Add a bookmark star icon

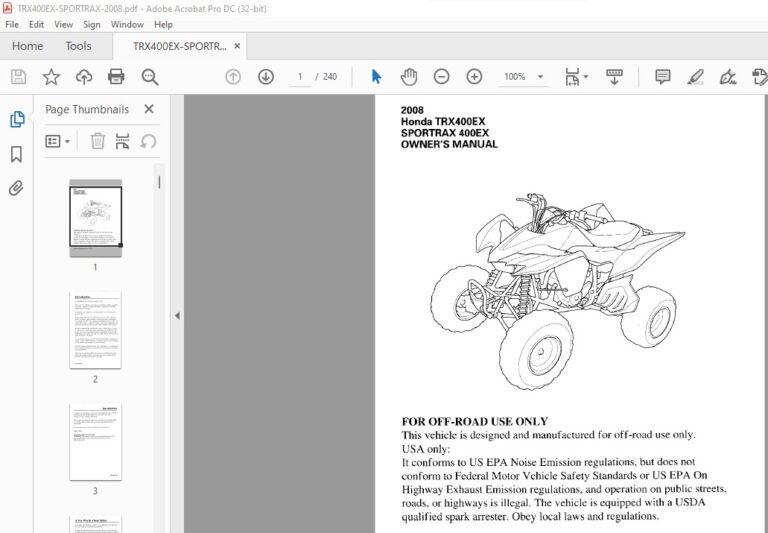coord(51,77)
